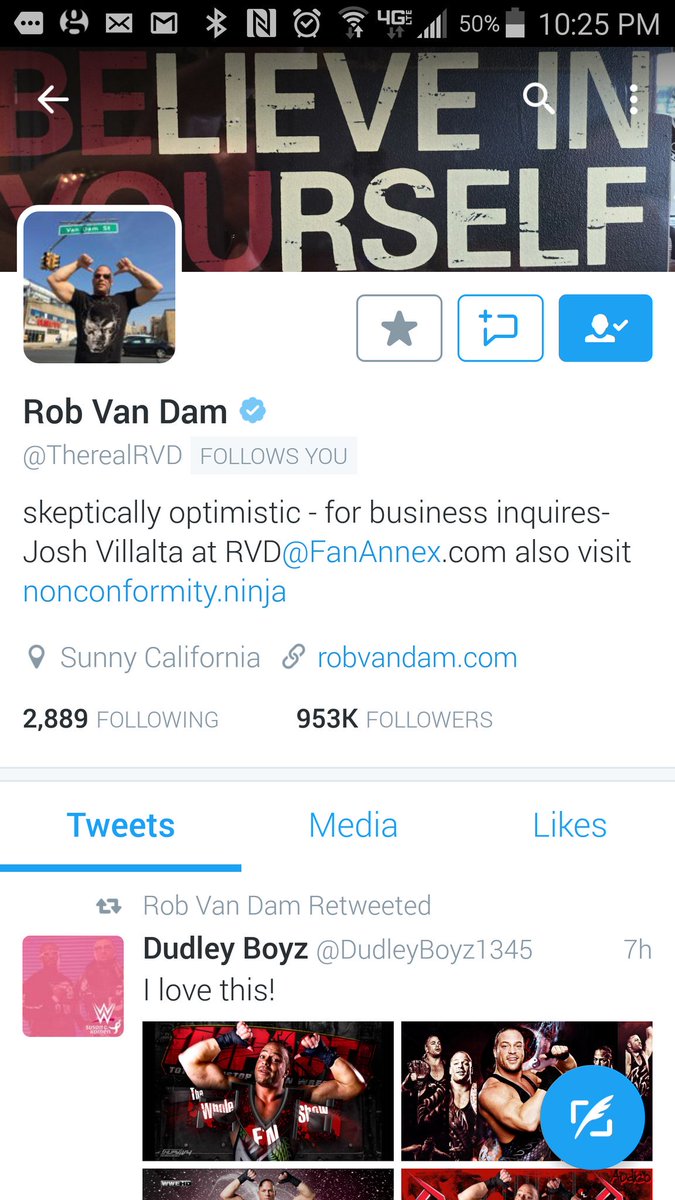Tap the blue verified badge
This screenshot has height=1200, width=675.
[252, 410]
